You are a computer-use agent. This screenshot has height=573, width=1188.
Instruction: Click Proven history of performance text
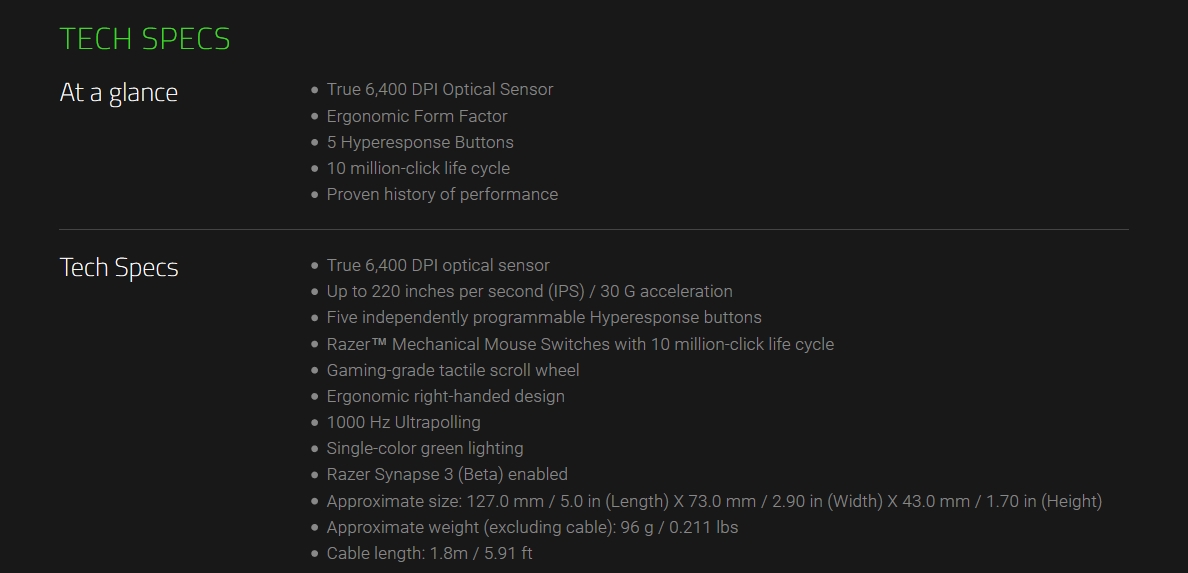pyautogui.click(x=442, y=194)
